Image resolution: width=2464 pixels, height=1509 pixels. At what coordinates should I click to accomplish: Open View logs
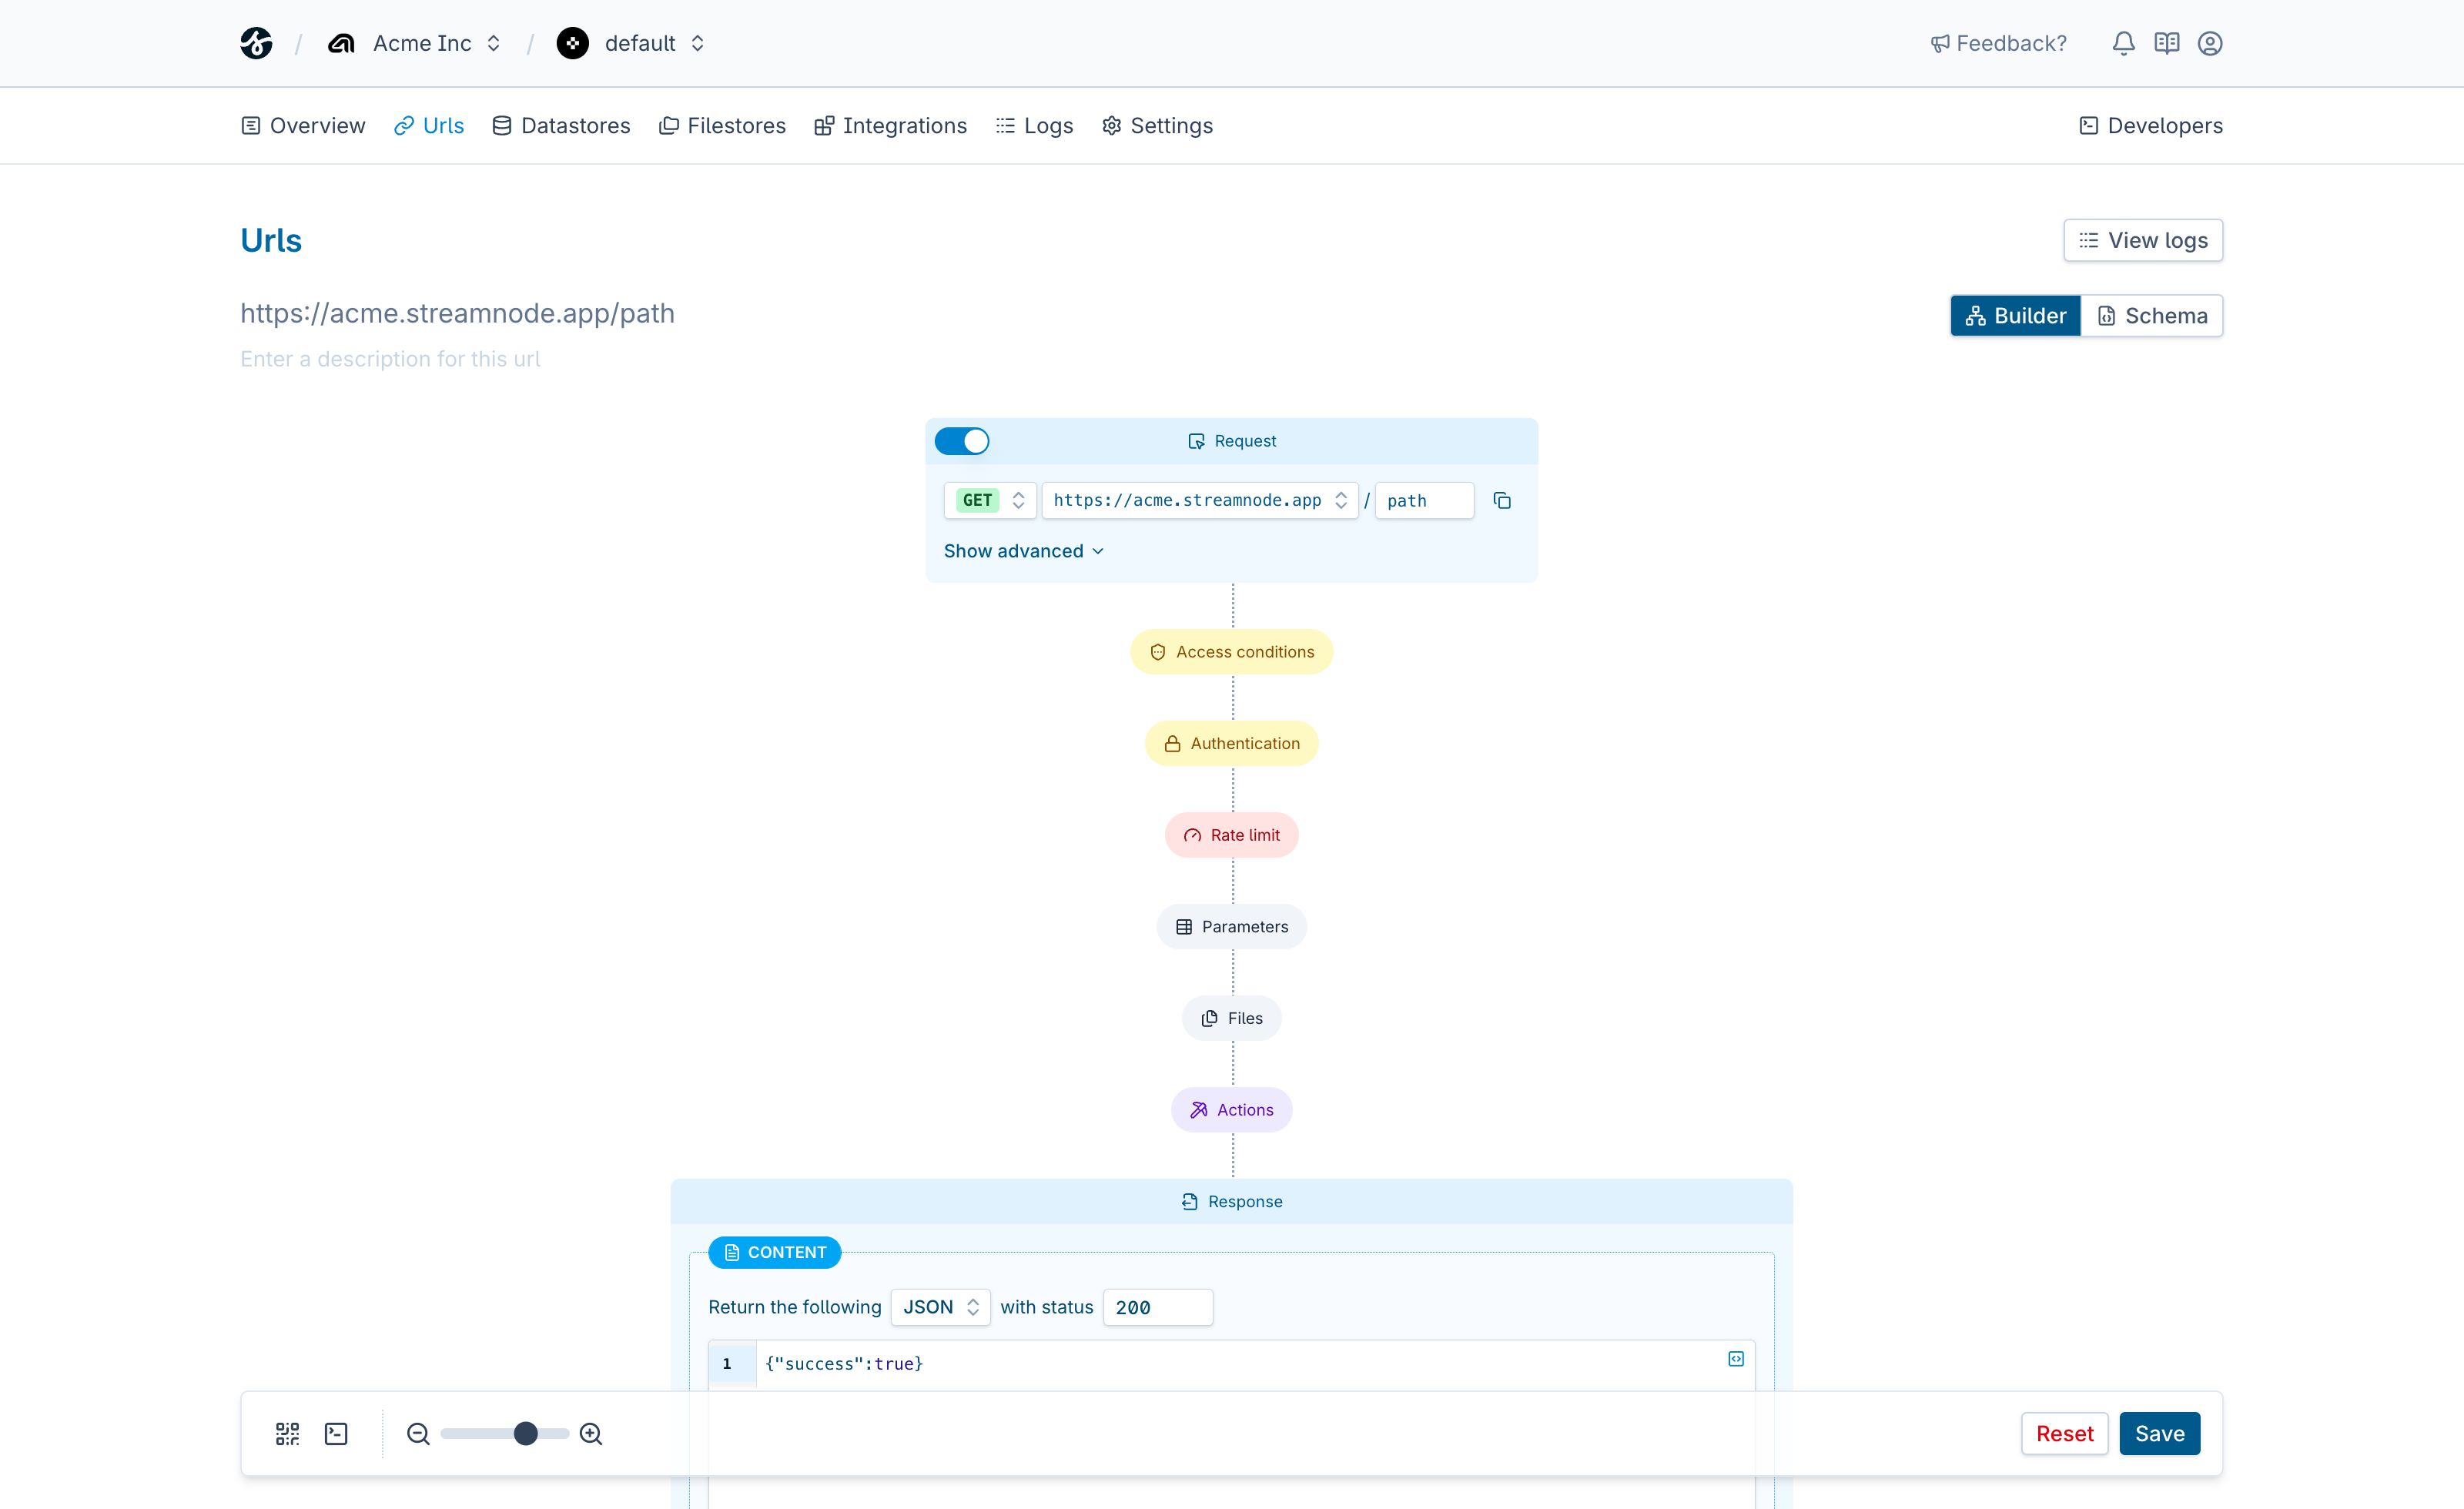[x=2142, y=240]
